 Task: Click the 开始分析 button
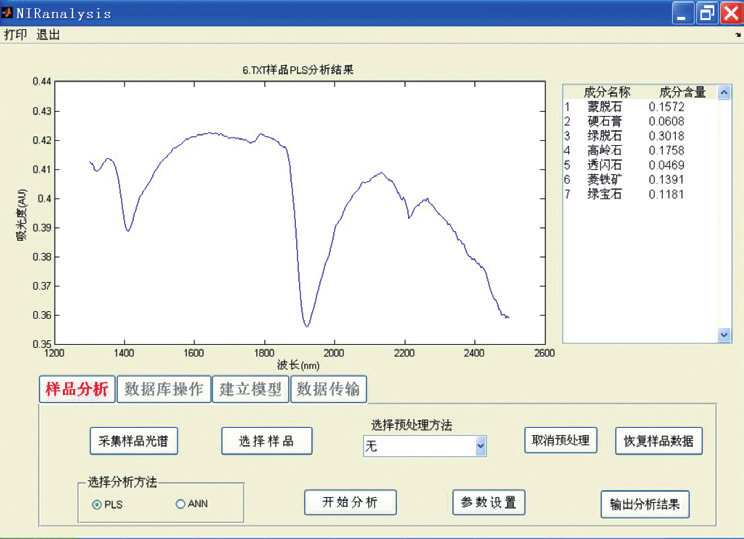(x=350, y=502)
